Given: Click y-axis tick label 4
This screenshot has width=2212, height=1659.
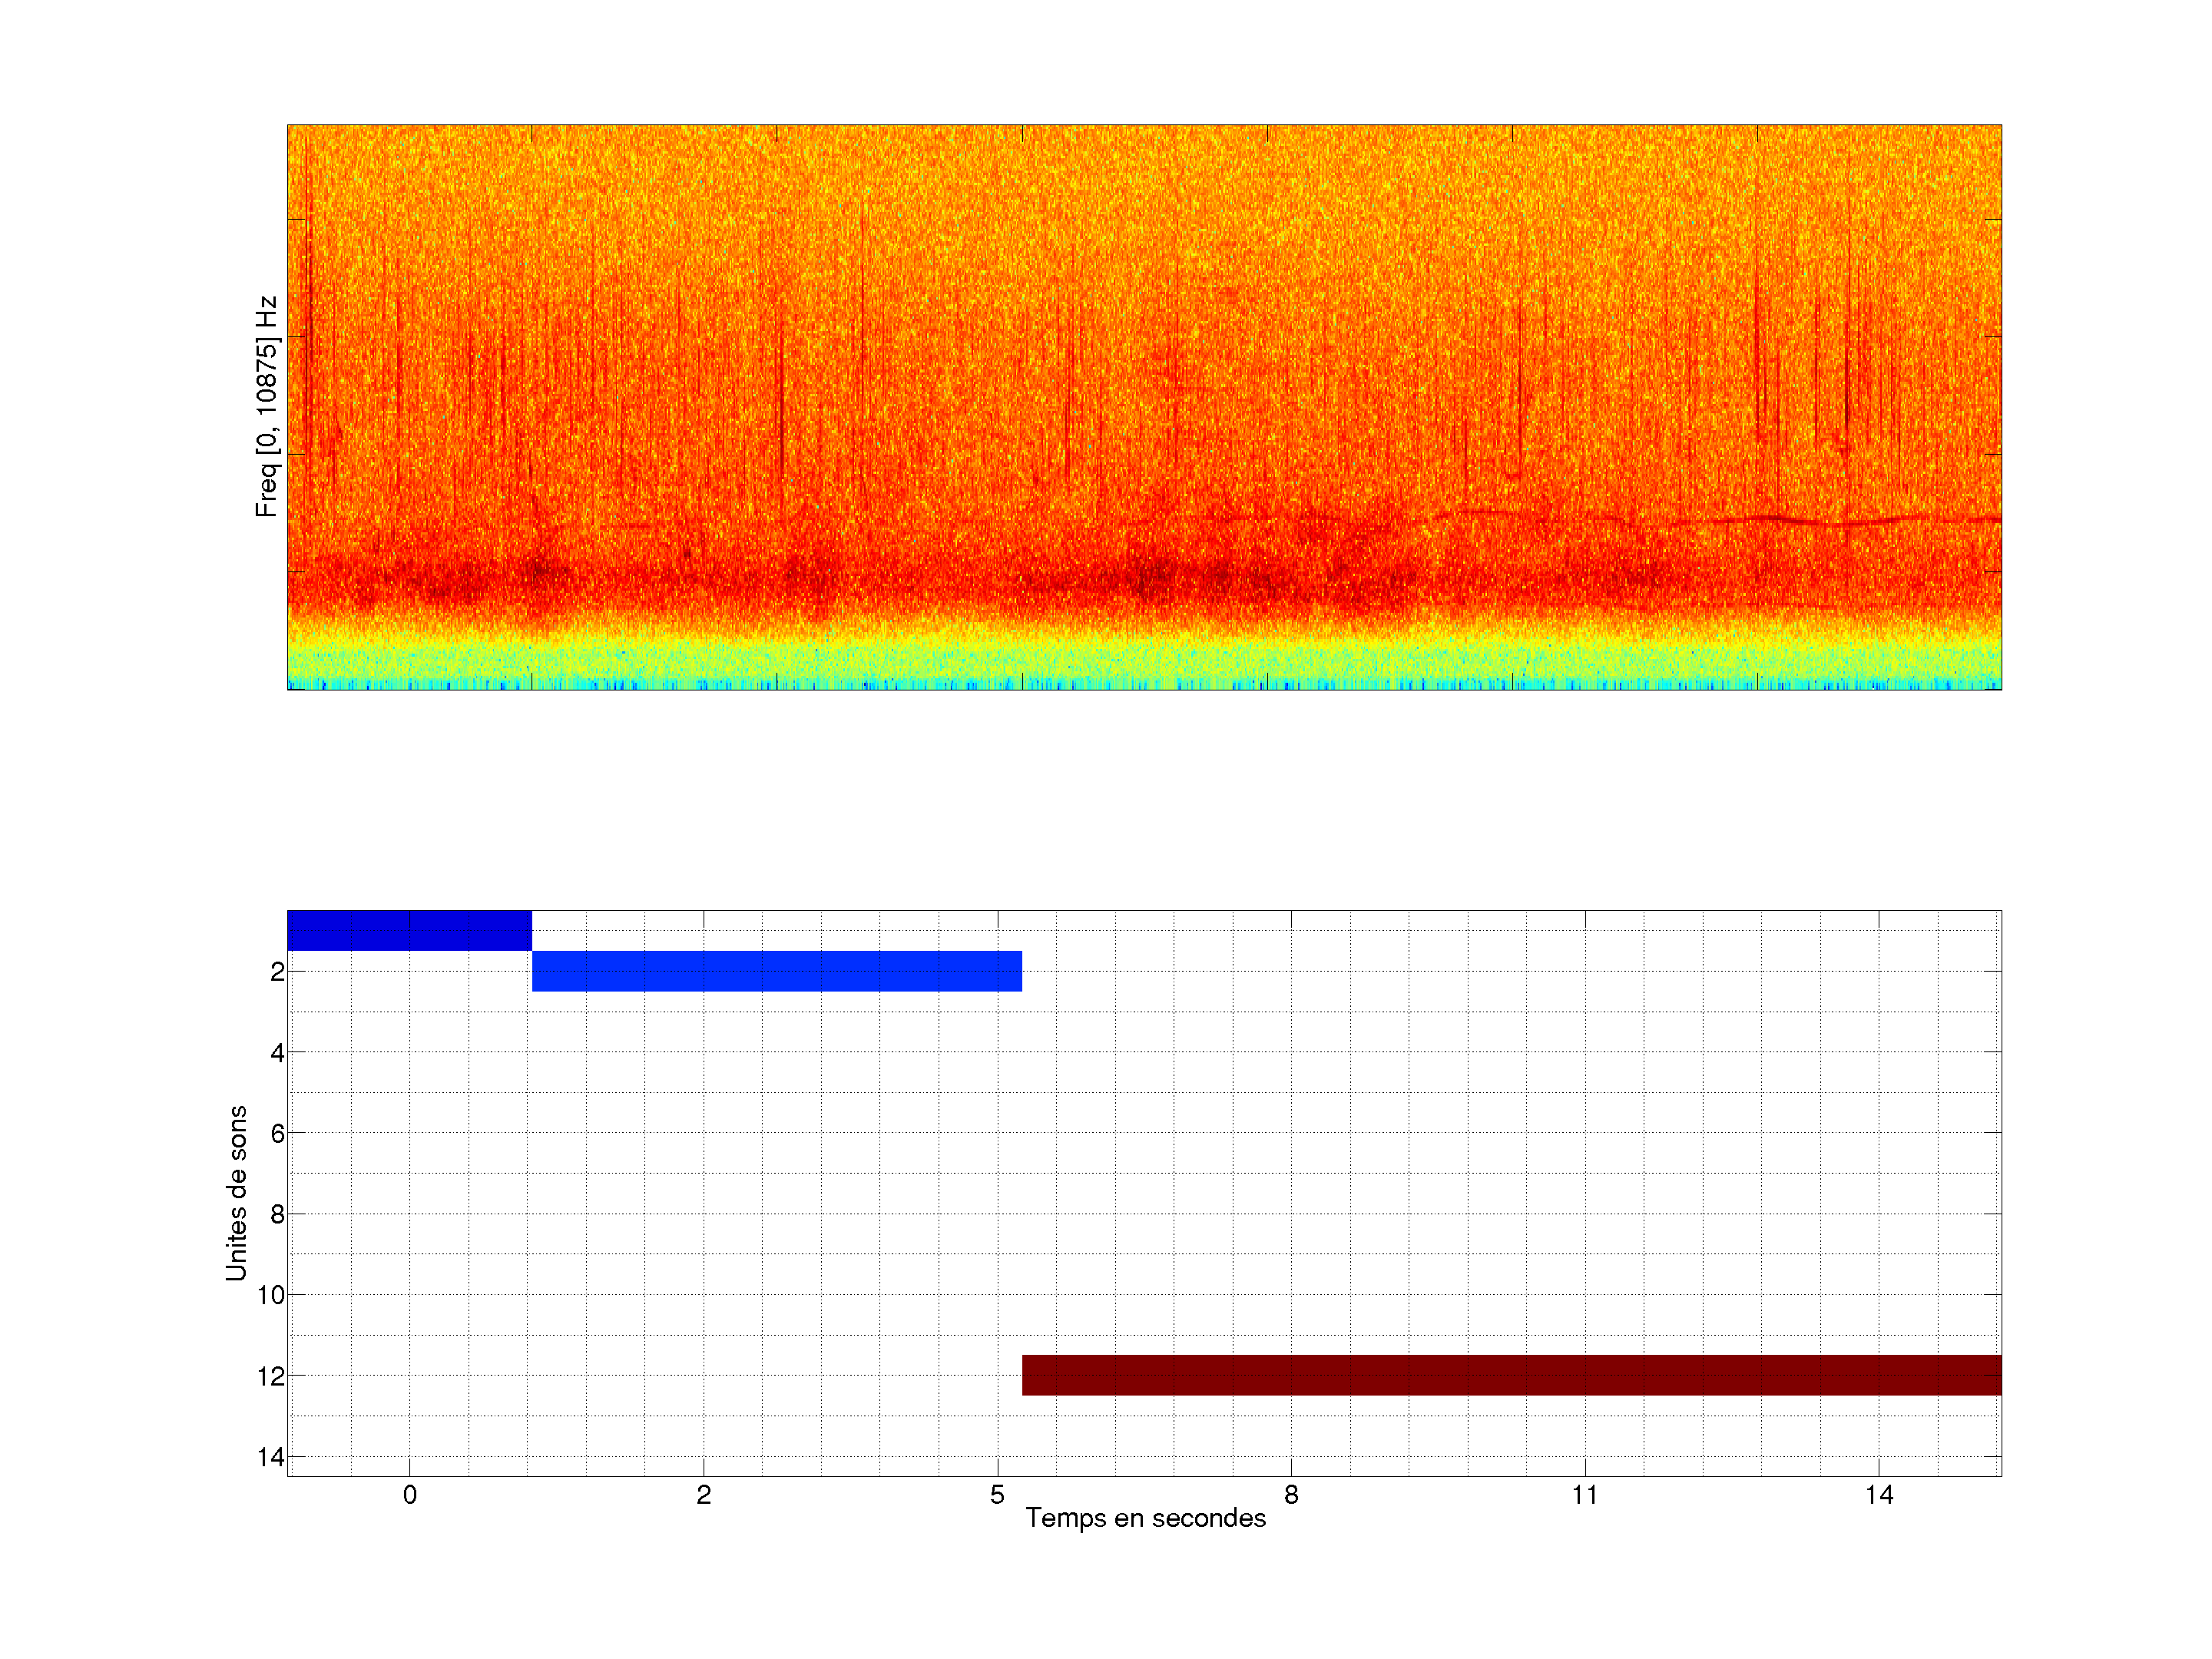Looking at the screenshot, I should (x=277, y=1052).
